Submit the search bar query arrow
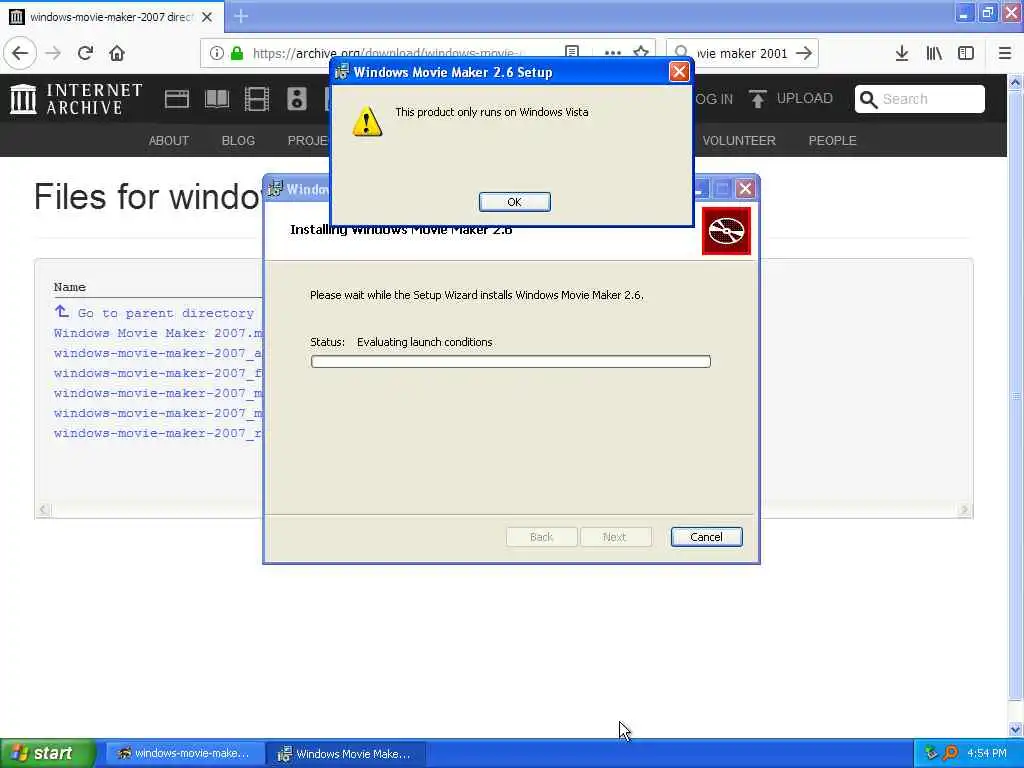1024x768 pixels. pos(805,53)
